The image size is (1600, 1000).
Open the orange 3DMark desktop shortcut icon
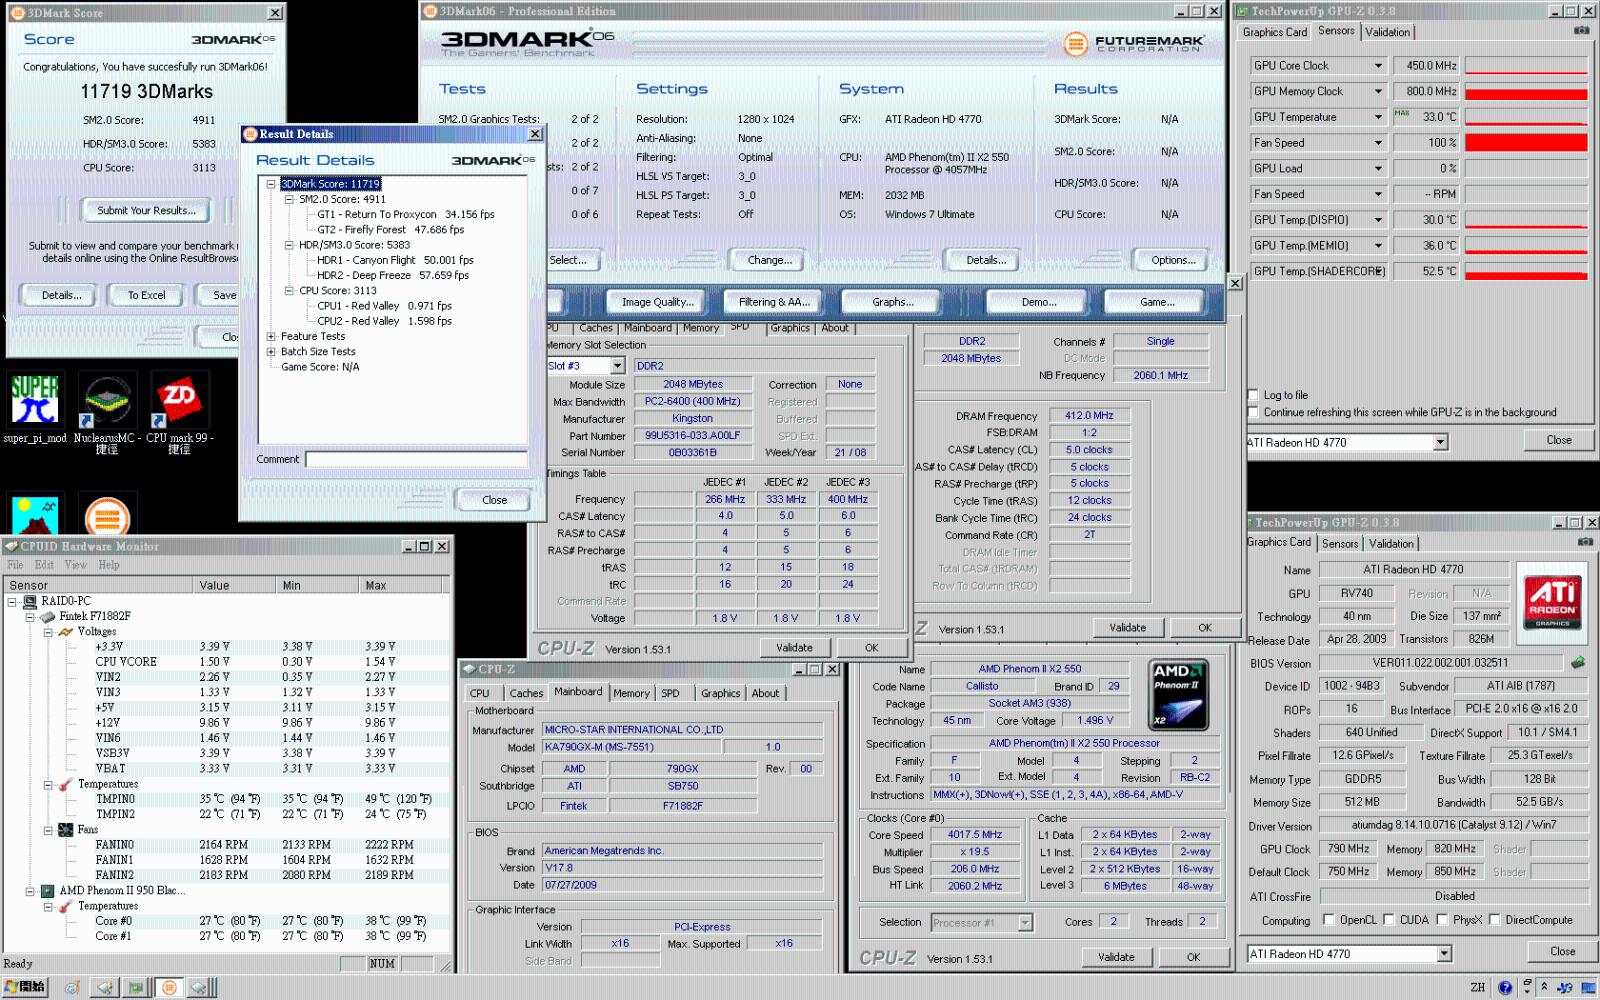tap(107, 517)
